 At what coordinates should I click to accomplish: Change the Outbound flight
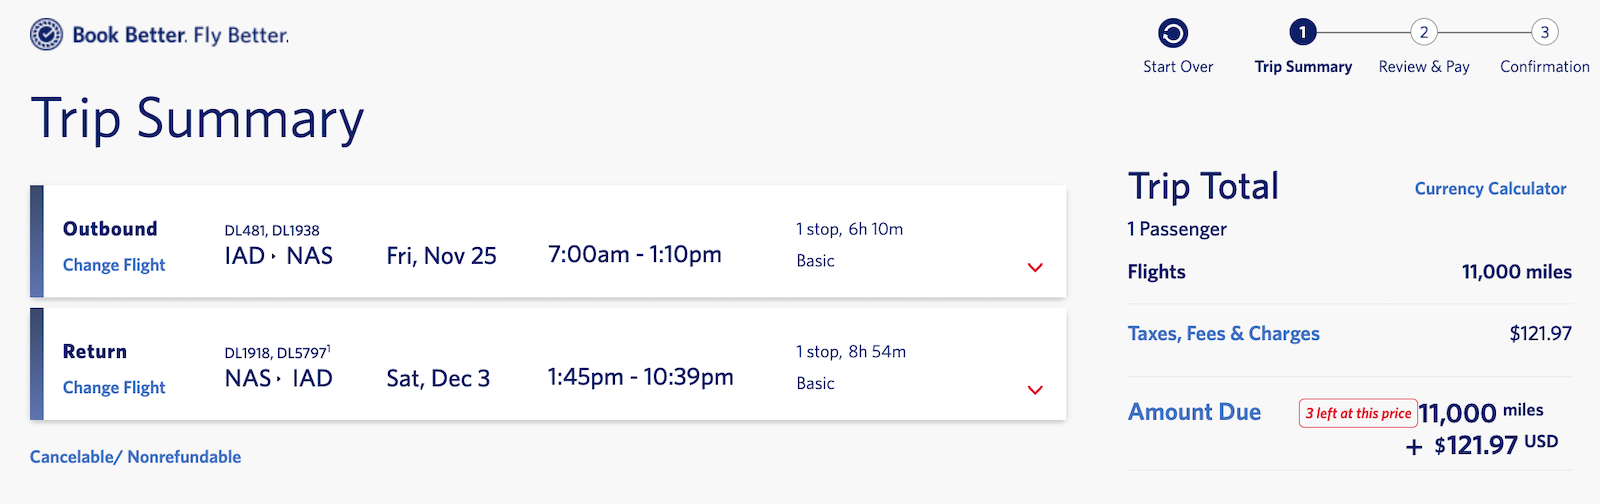(x=114, y=265)
